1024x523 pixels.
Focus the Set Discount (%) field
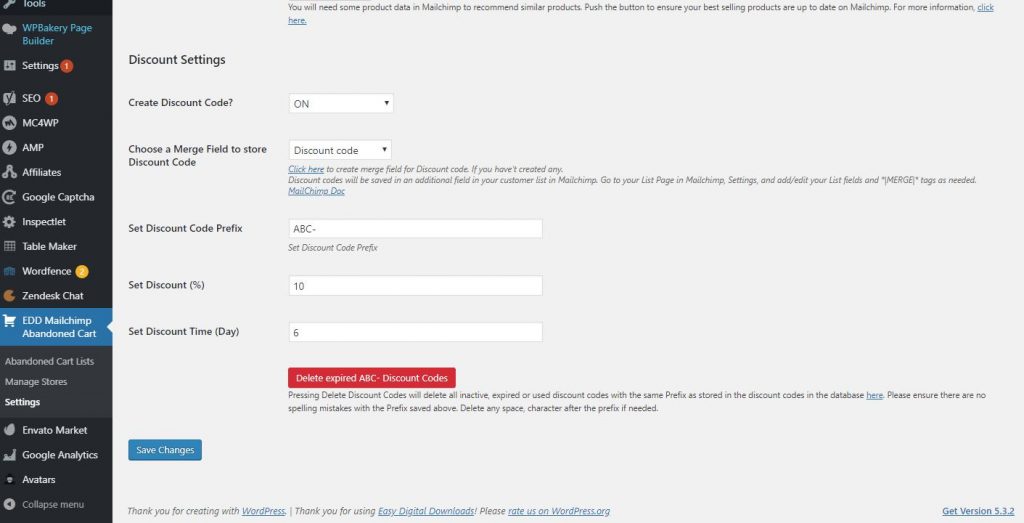pos(415,285)
